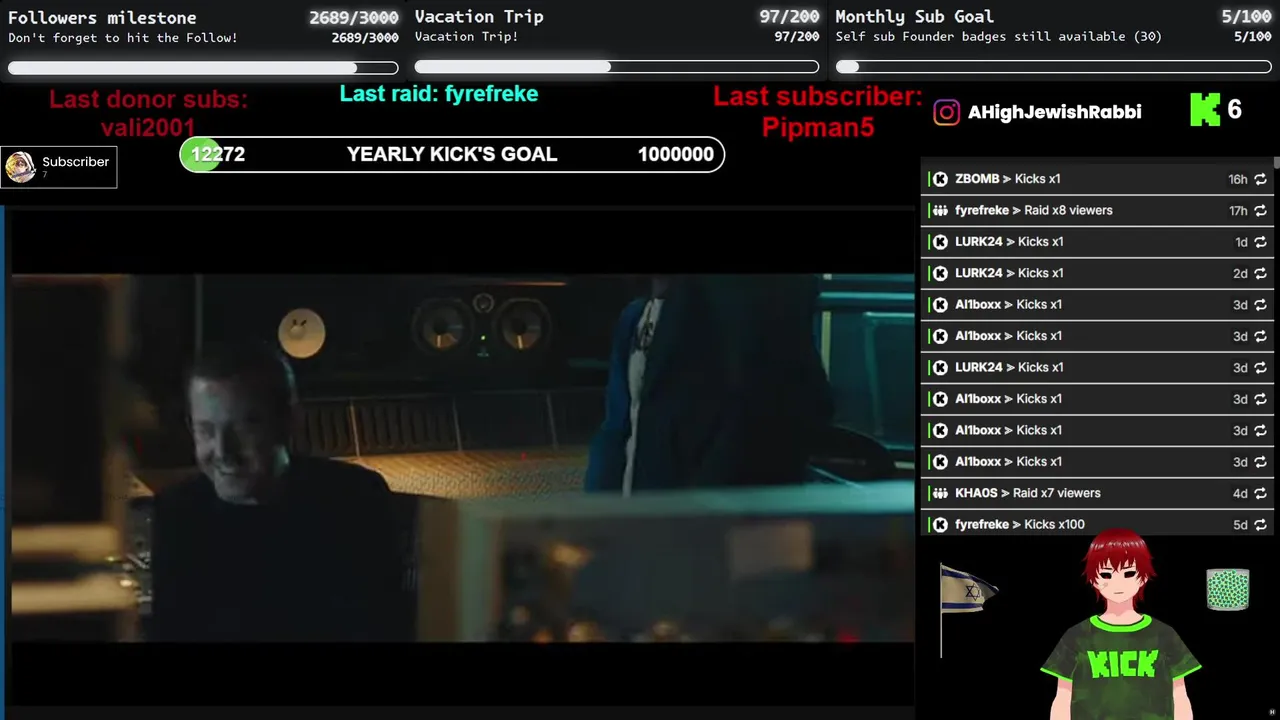Image resolution: width=1280 pixels, height=720 pixels.
Task: Click the KHAOS username in feed
Action: click(976, 494)
